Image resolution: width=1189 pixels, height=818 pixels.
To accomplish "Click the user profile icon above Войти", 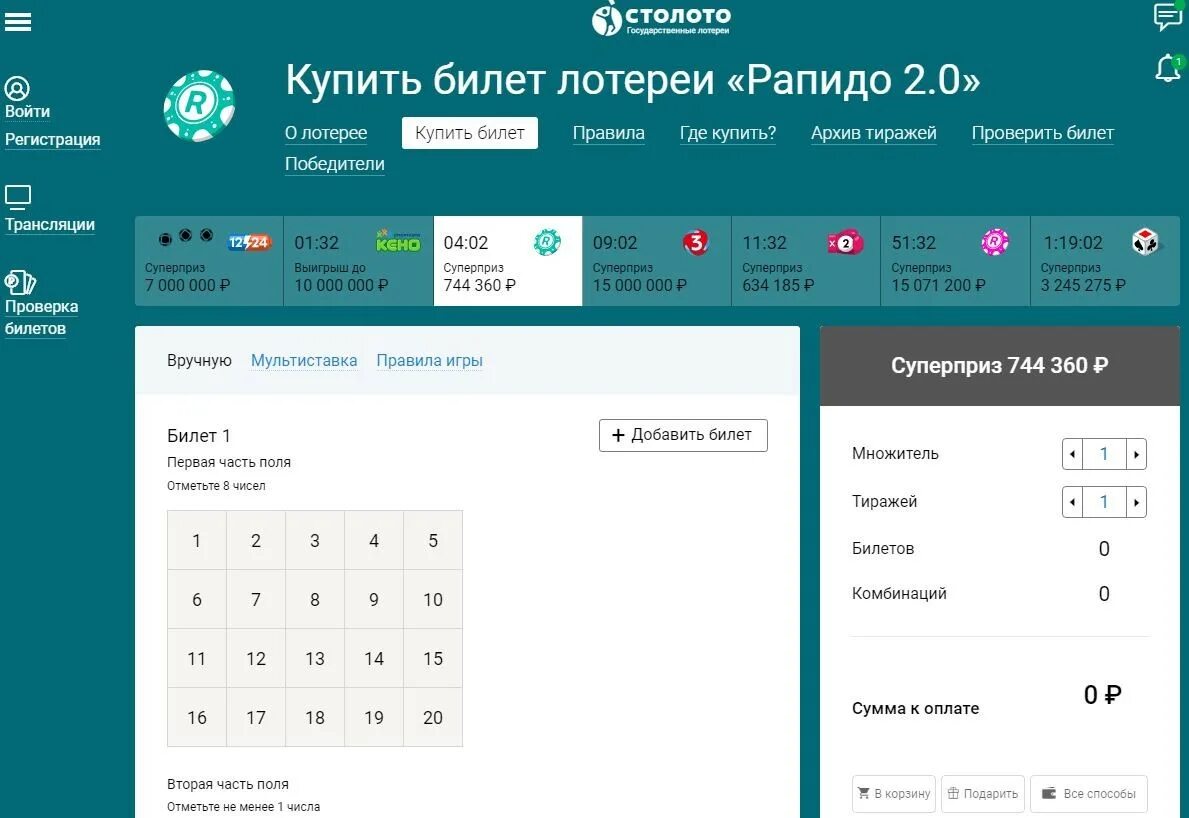I will (17, 88).
